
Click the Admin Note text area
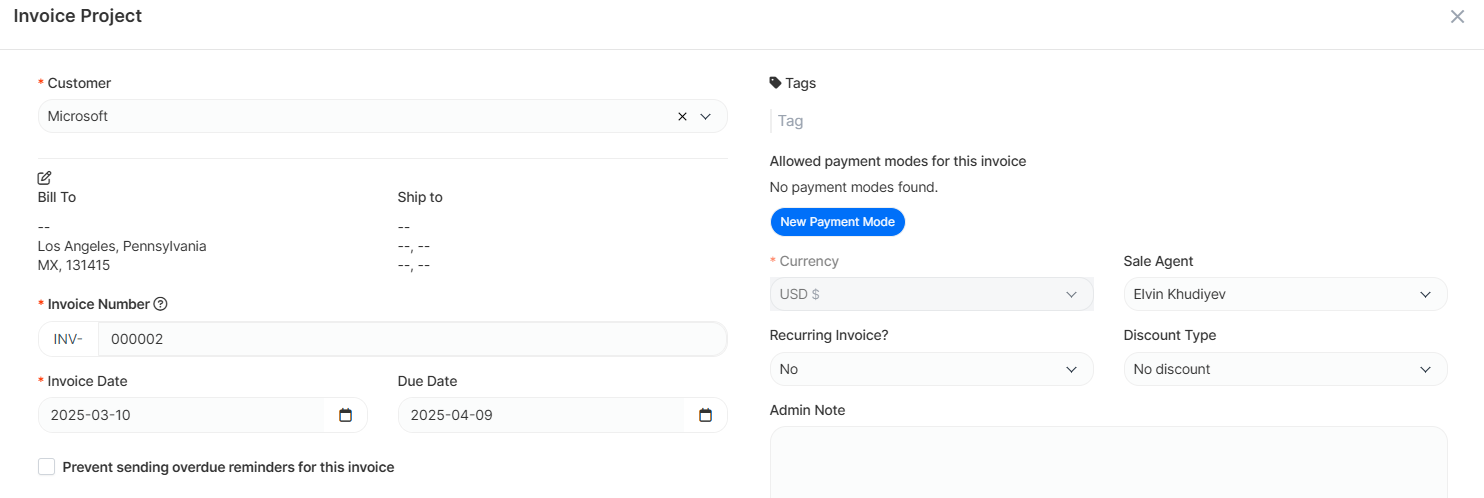click(1108, 462)
